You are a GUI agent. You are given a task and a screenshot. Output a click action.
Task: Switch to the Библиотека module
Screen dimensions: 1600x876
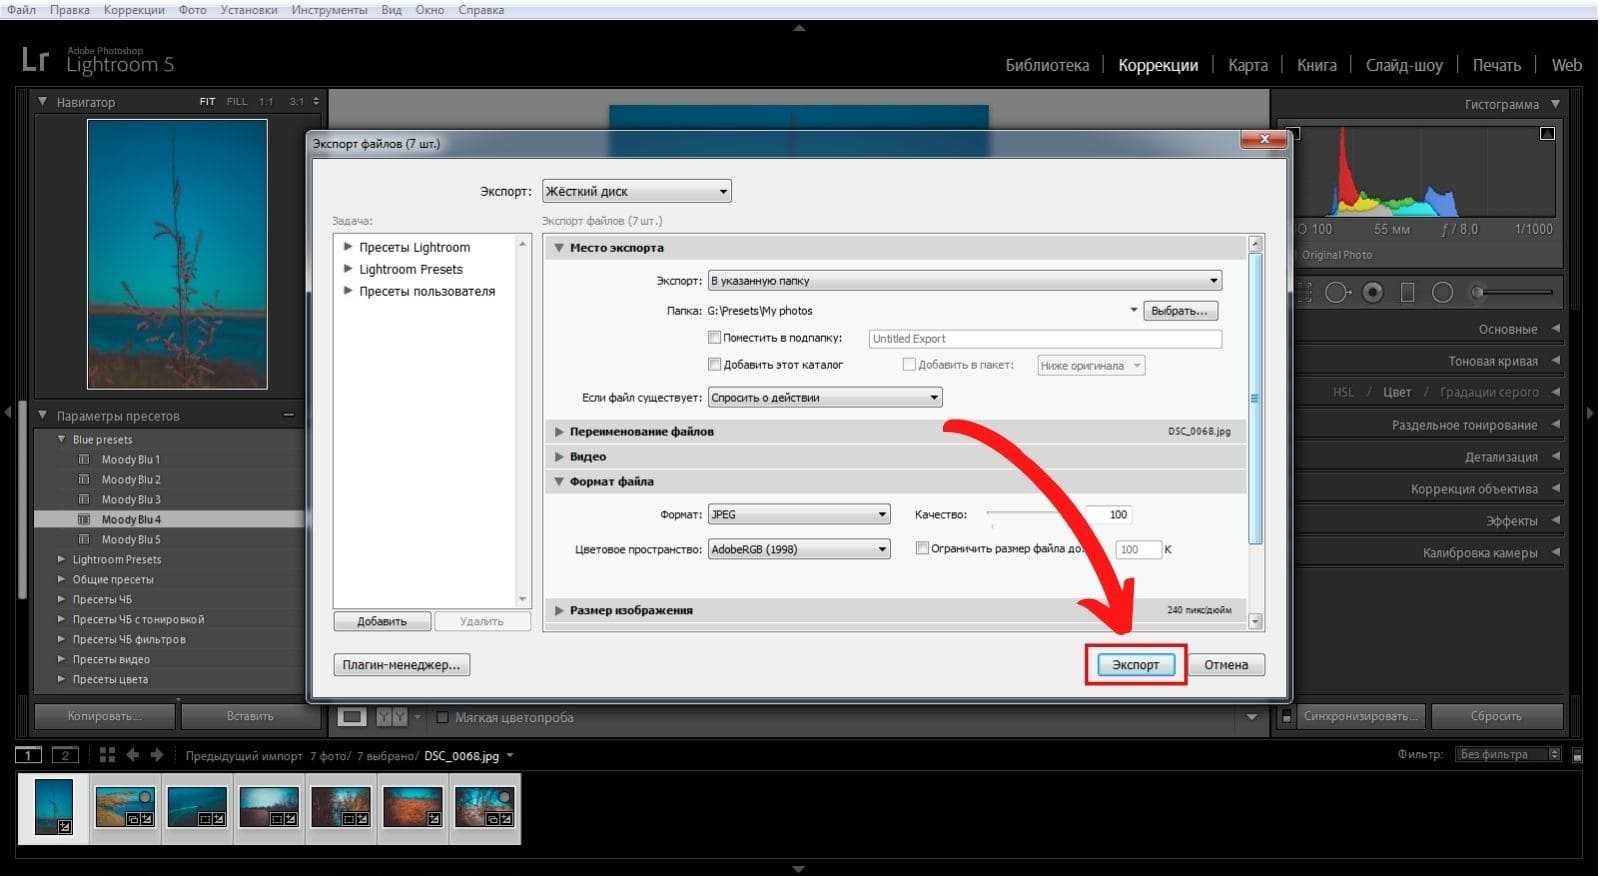(x=1047, y=65)
